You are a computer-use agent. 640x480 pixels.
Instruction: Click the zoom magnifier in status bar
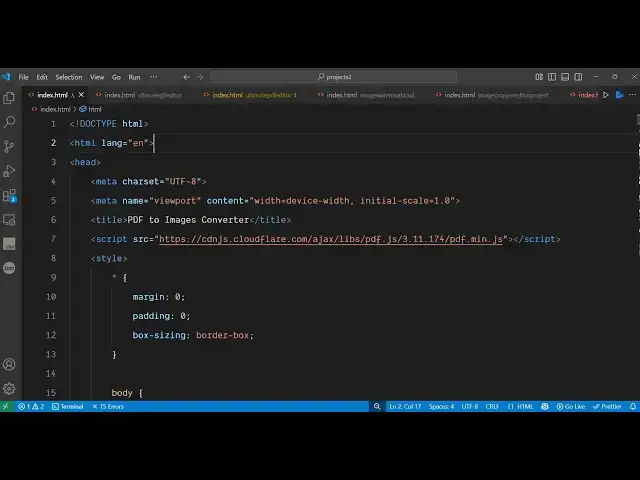(377, 406)
